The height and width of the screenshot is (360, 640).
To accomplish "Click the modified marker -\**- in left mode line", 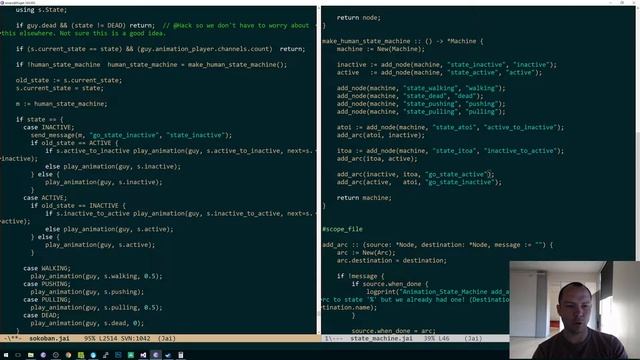I will pyautogui.click(x=12, y=338).
